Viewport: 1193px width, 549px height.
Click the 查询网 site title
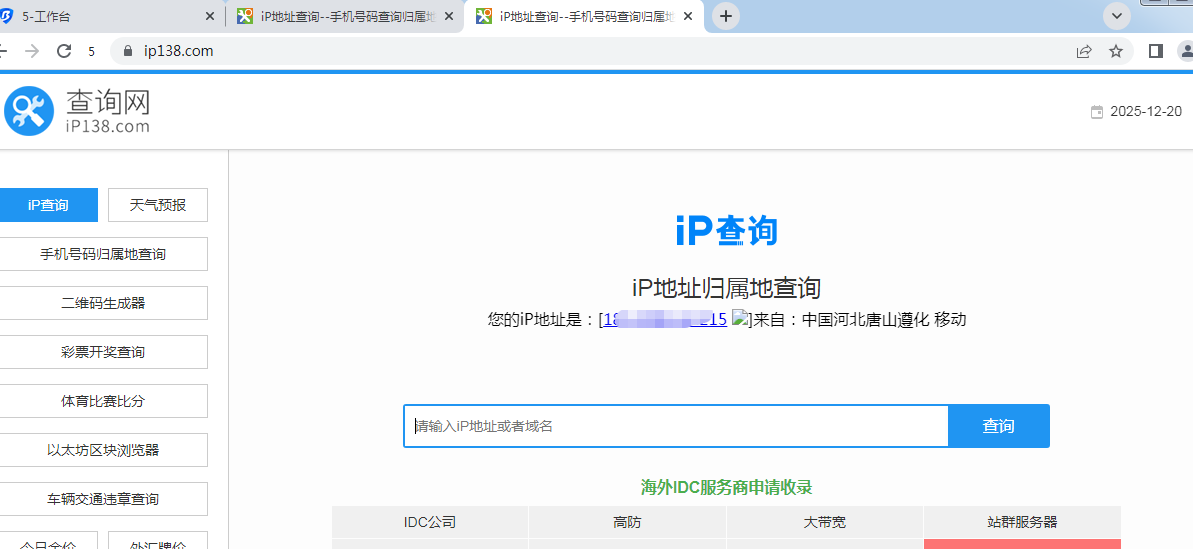point(108,102)
